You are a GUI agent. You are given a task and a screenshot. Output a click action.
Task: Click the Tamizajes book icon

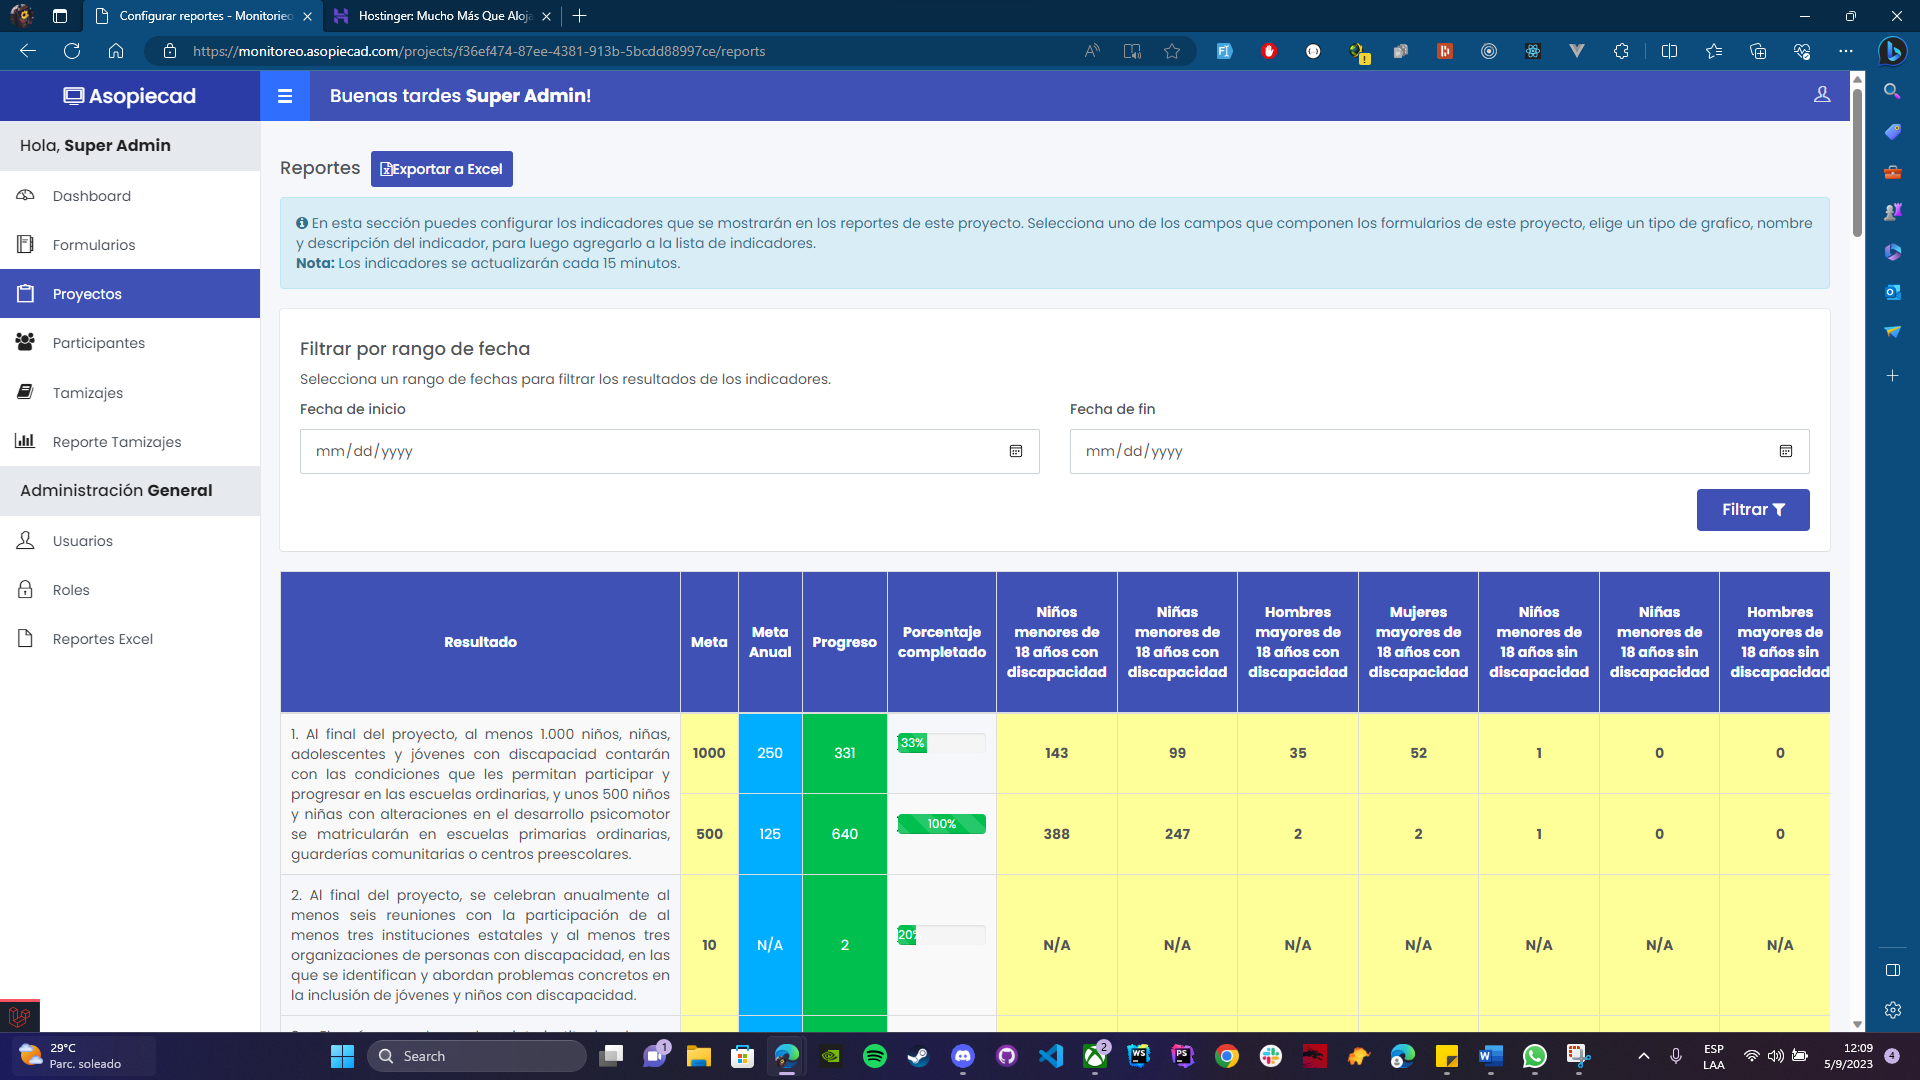click(x=26, y=392)
